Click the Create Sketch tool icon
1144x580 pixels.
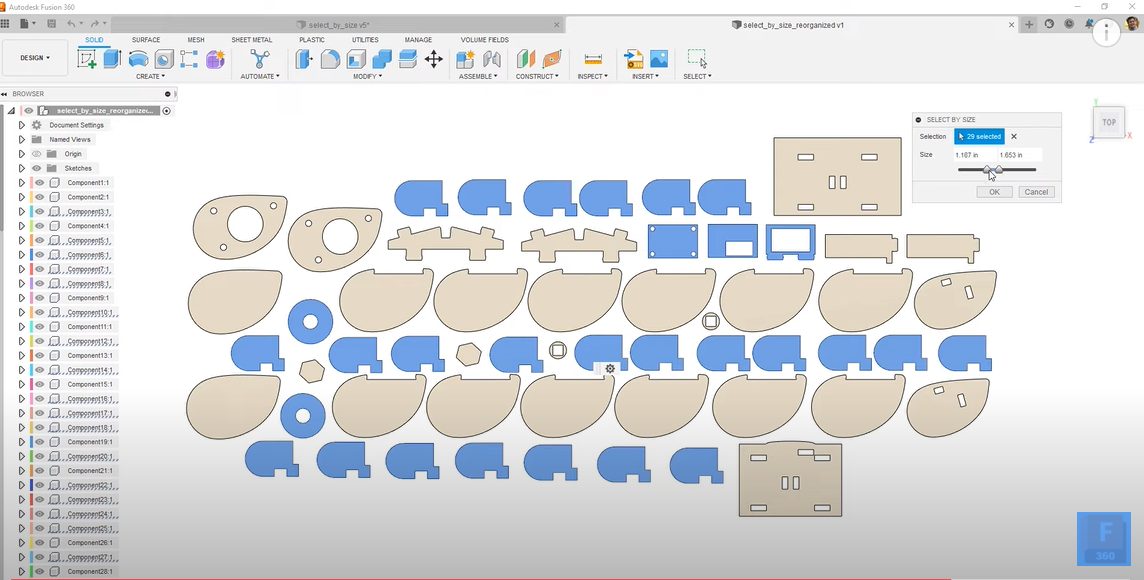tap(87, 59)
